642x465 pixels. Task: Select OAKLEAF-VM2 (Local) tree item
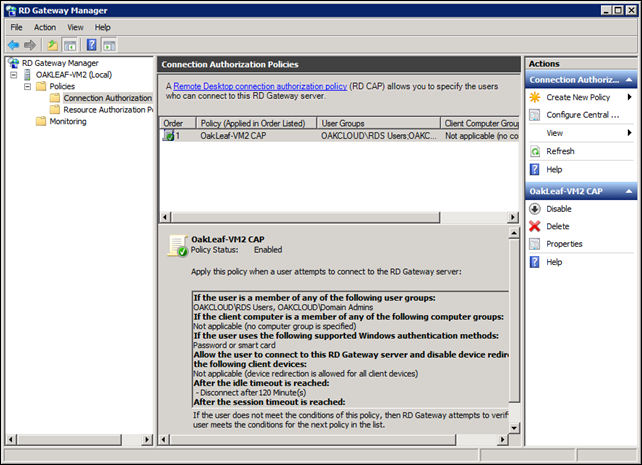(74, 74)
